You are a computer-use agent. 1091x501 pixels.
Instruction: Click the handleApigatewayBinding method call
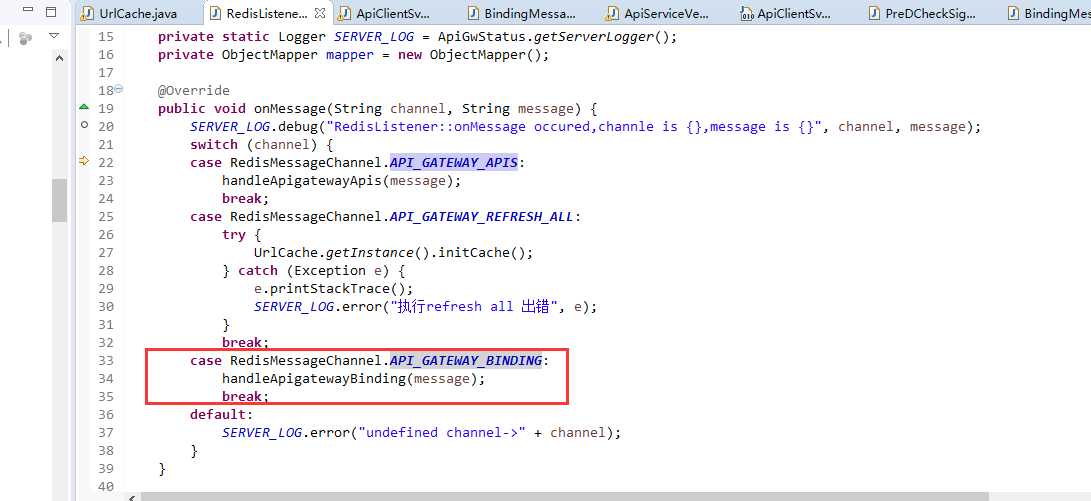(x=313, y=379)
